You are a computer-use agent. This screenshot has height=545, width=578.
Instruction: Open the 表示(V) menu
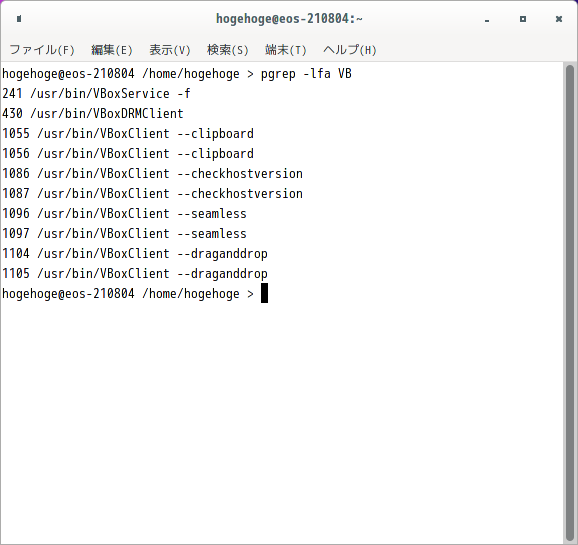tap(170, 50)
